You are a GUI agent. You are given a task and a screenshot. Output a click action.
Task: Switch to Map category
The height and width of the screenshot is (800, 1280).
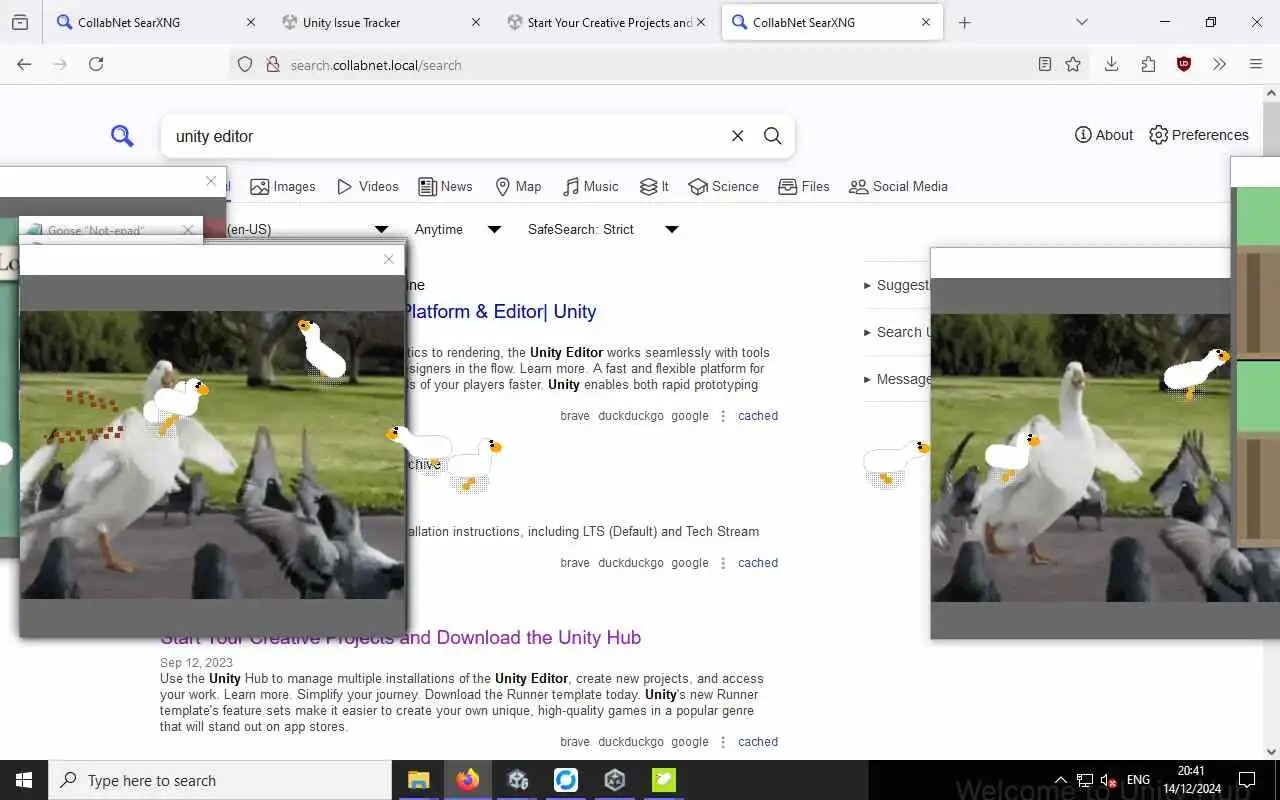pos(518,186)
